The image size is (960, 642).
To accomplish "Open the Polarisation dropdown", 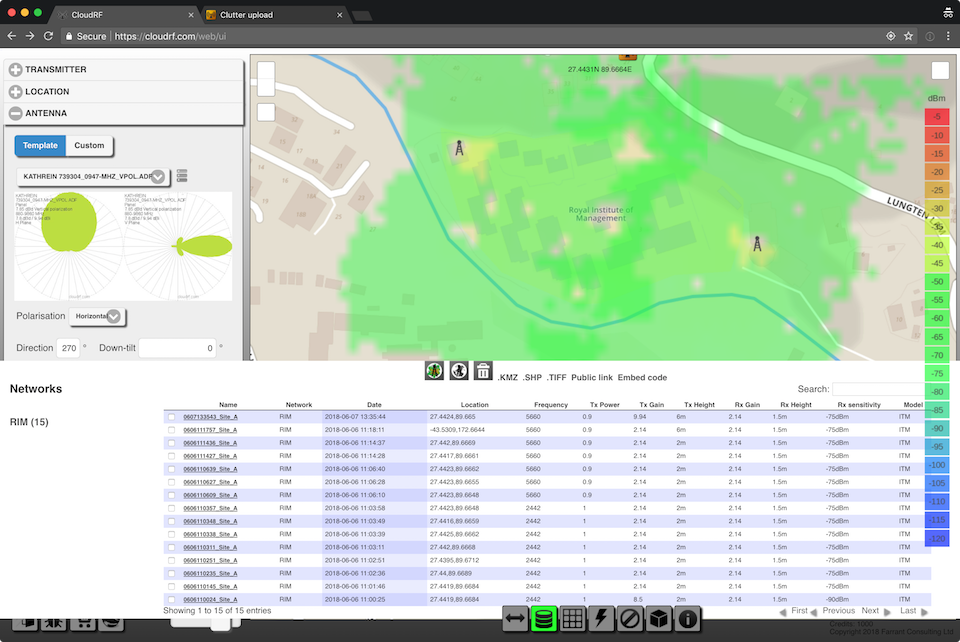I will point(98,316).
